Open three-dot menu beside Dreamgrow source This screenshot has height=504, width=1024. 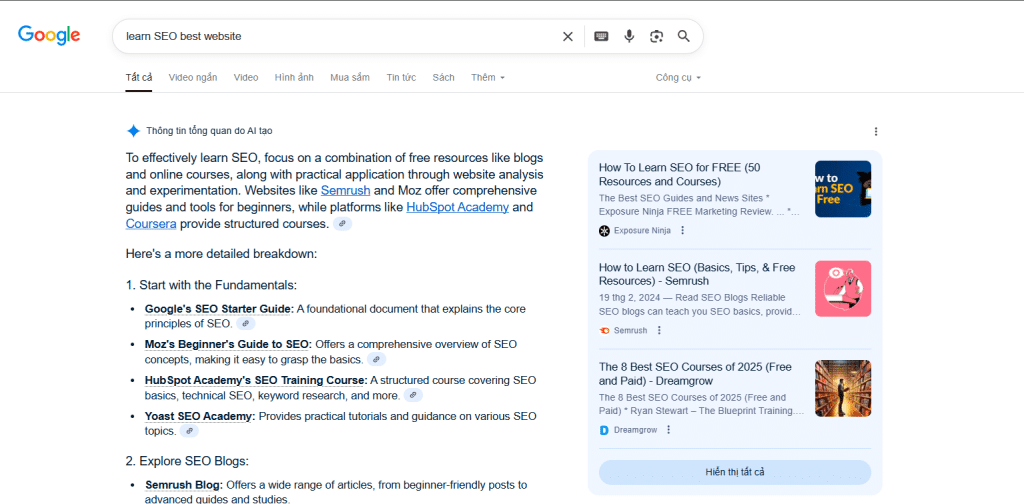tap(669, 430)
